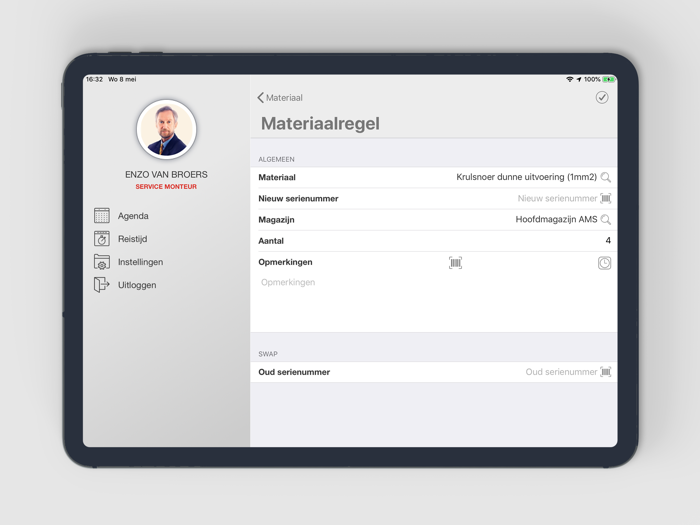Tap barcode icon in Opmerkingen row

[455, 262]
